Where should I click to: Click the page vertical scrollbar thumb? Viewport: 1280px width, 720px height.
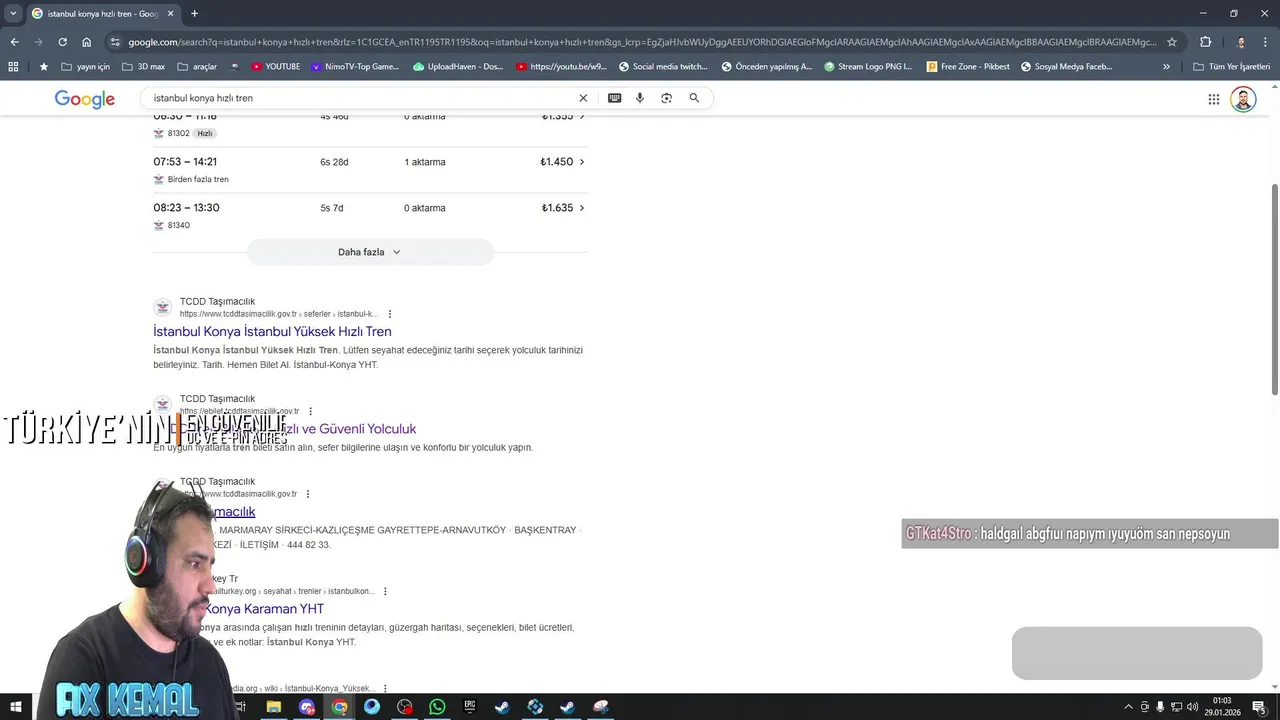(x=1274, y=289)
